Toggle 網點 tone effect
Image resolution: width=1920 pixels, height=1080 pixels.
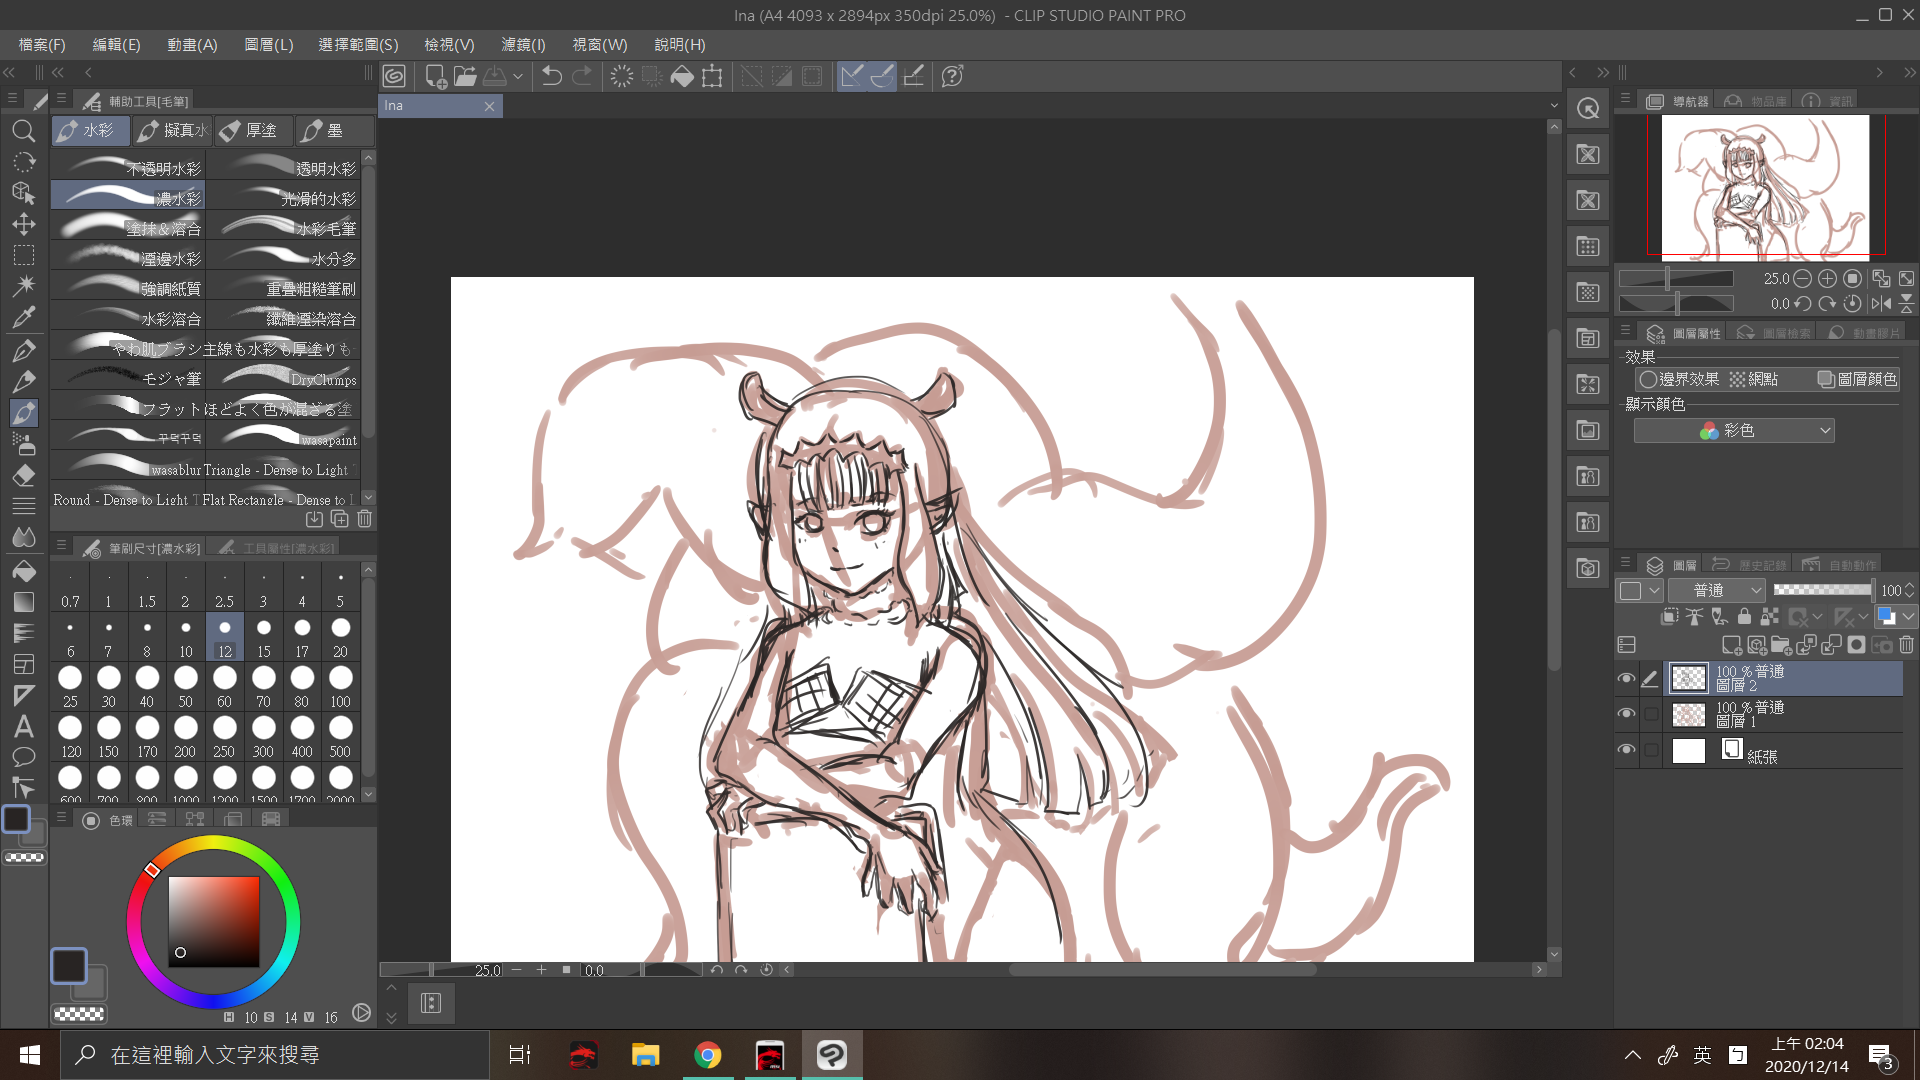(1754, 379)
